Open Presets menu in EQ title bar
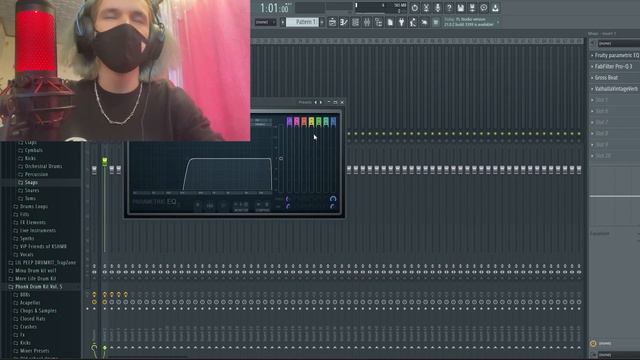The height and width of the screenshot is (360, 640). [305, 102]
